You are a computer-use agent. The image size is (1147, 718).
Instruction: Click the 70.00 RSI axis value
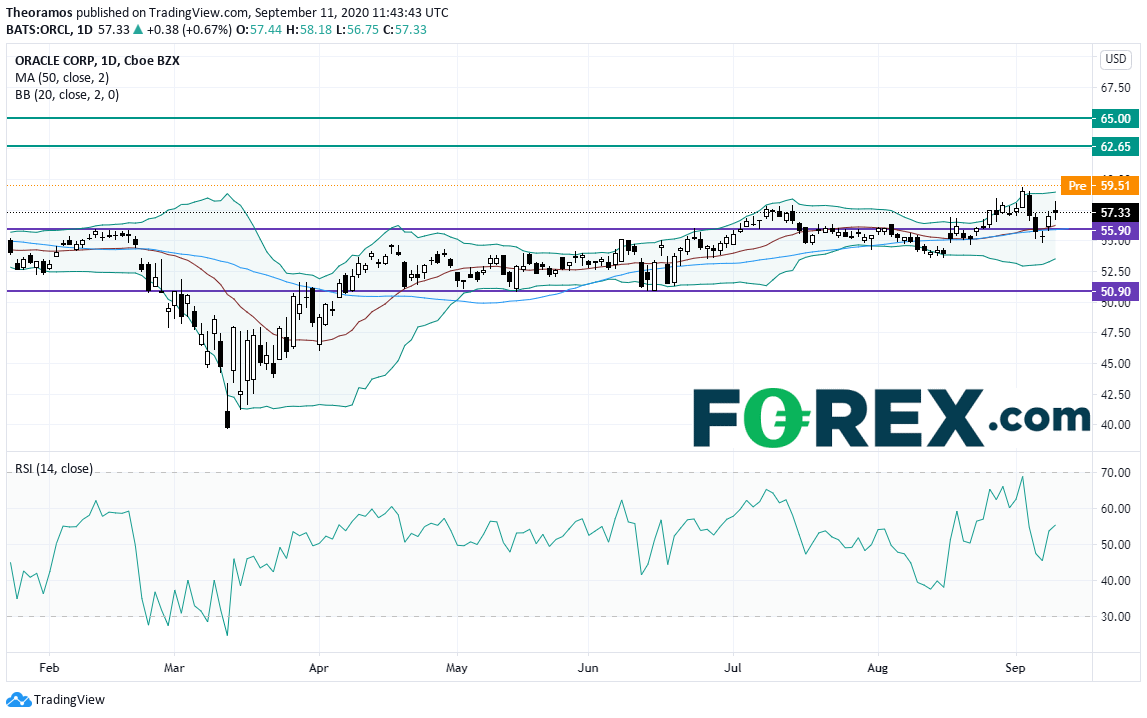tap(1116, 473)
